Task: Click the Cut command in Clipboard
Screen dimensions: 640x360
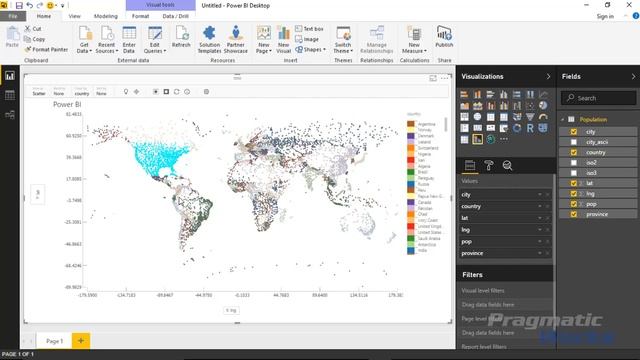Action: [x=33, y=29]
